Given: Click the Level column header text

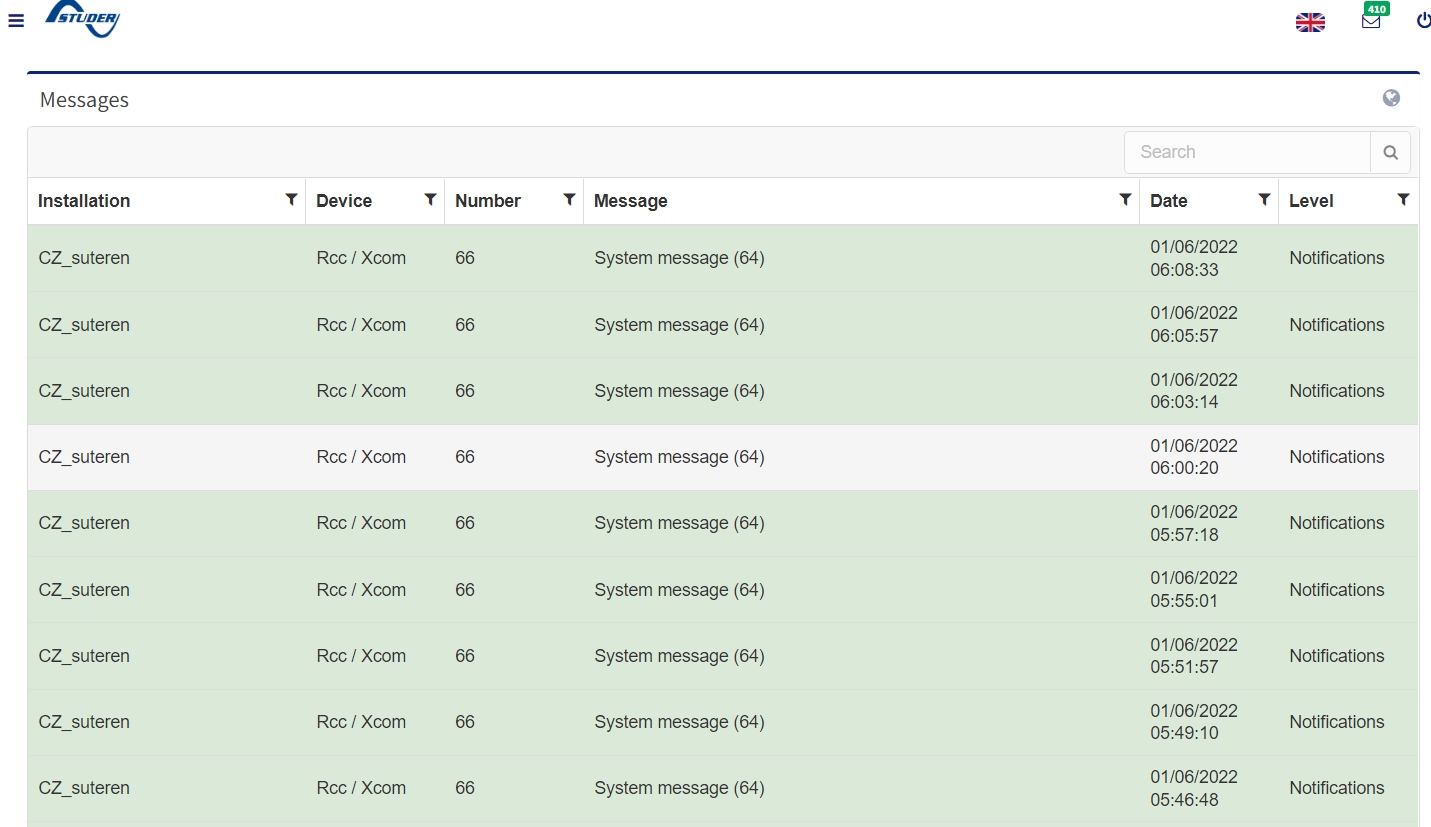Looking at the screenshot, I should tap(1311, 201).
